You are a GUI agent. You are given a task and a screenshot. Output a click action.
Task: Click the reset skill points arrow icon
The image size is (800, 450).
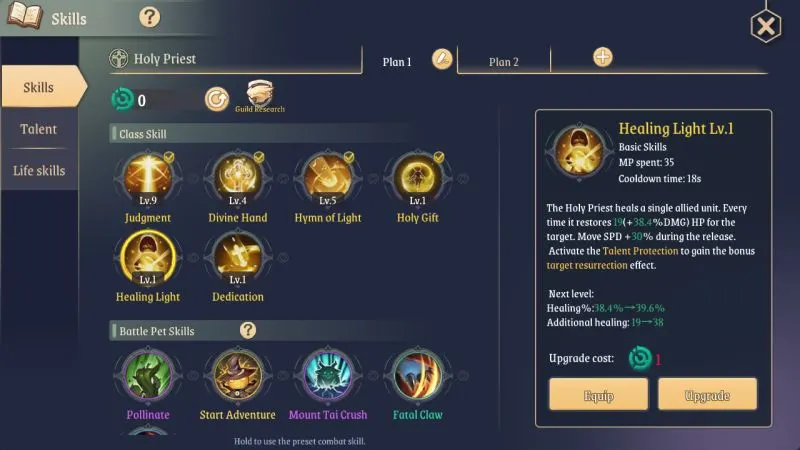pos(217,99)
